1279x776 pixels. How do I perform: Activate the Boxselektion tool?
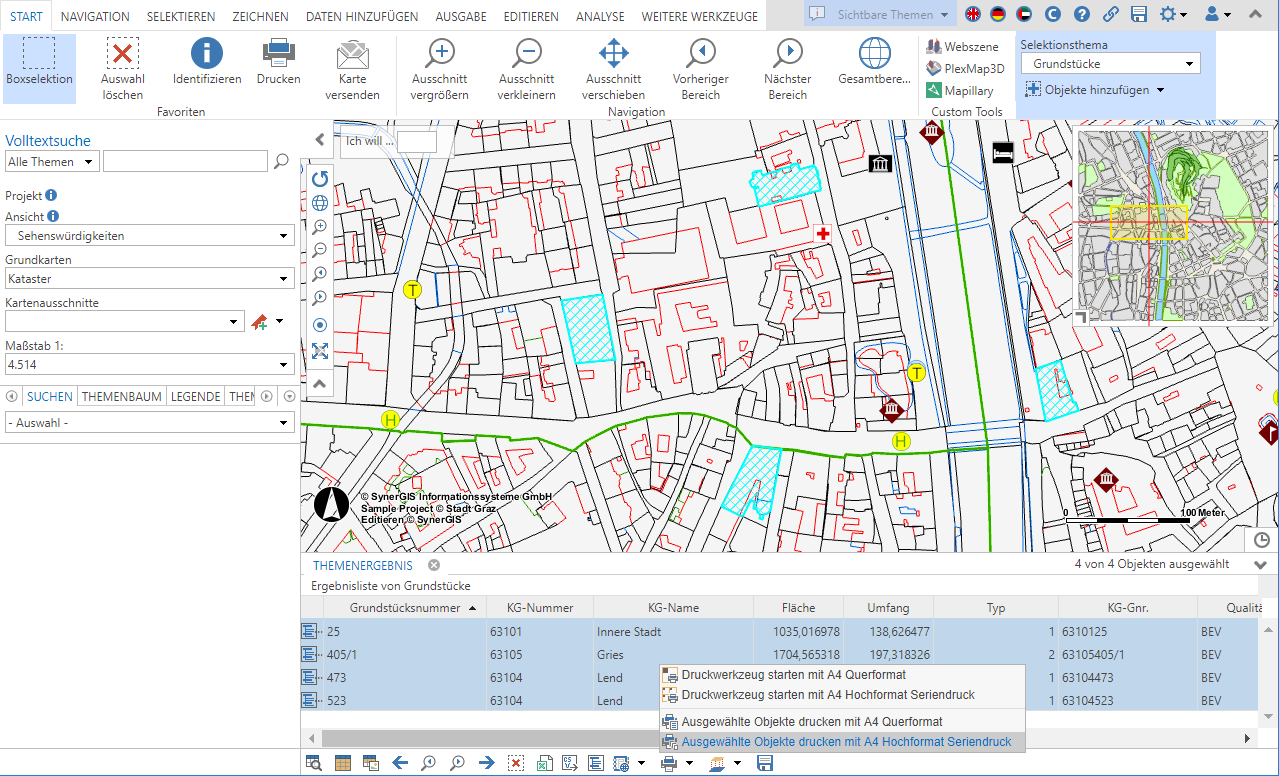(39, 67)
